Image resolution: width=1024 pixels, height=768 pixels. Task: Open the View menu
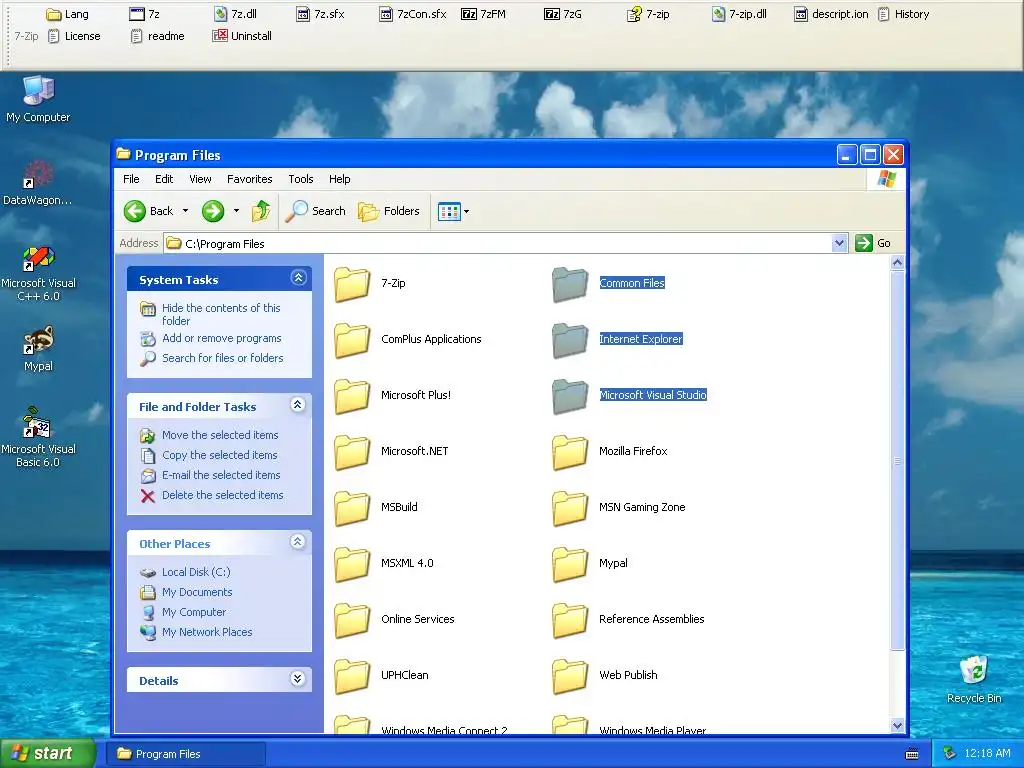[200, 179]
